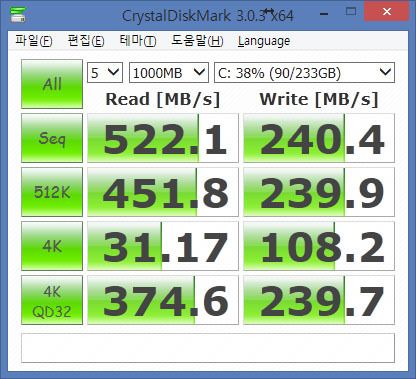The width and height of the screenshot is (416, 379).
Task: Expand the C: drive selection dropdown
Action: click(x=304, y=72)
